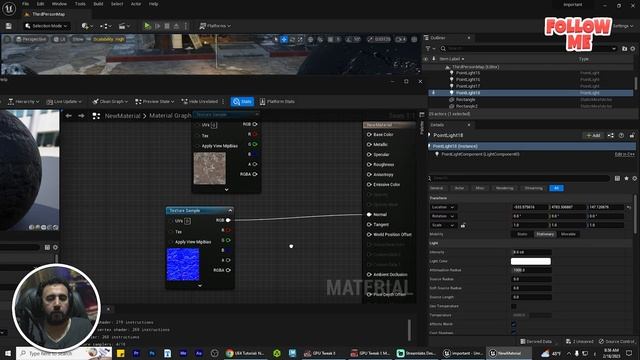Click the Add component button
Image resolution: width=640 pixels, height=360 pixels.
pos(593,136)
